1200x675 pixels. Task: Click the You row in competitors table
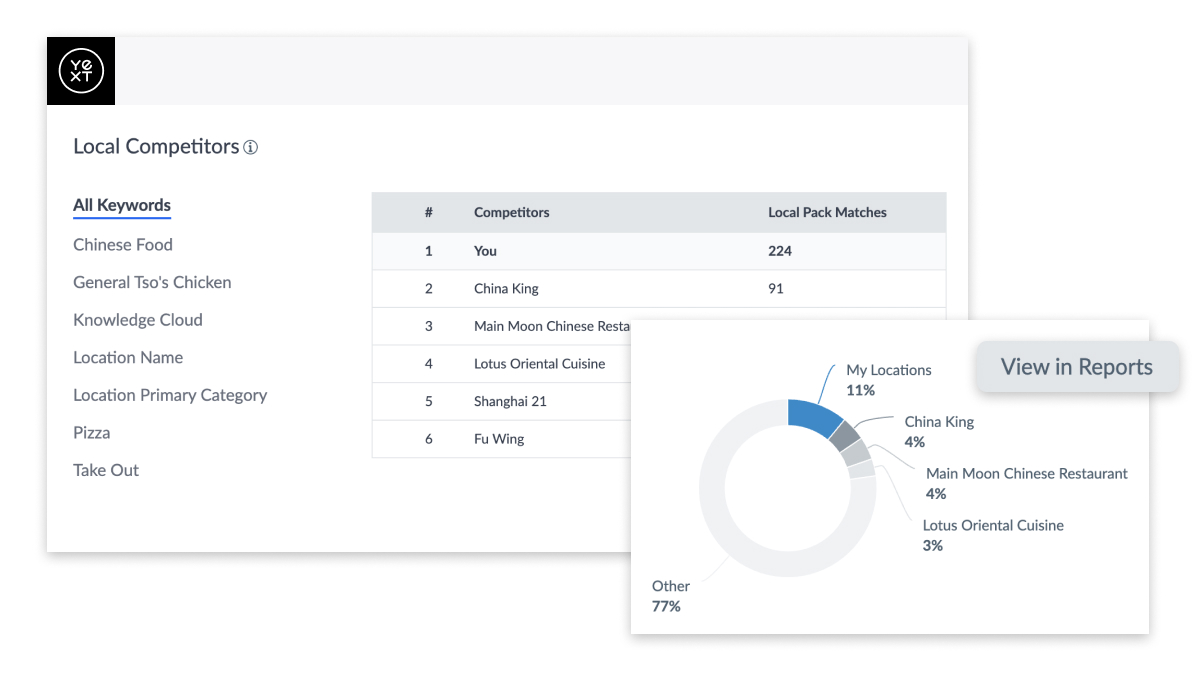(659, 251)
